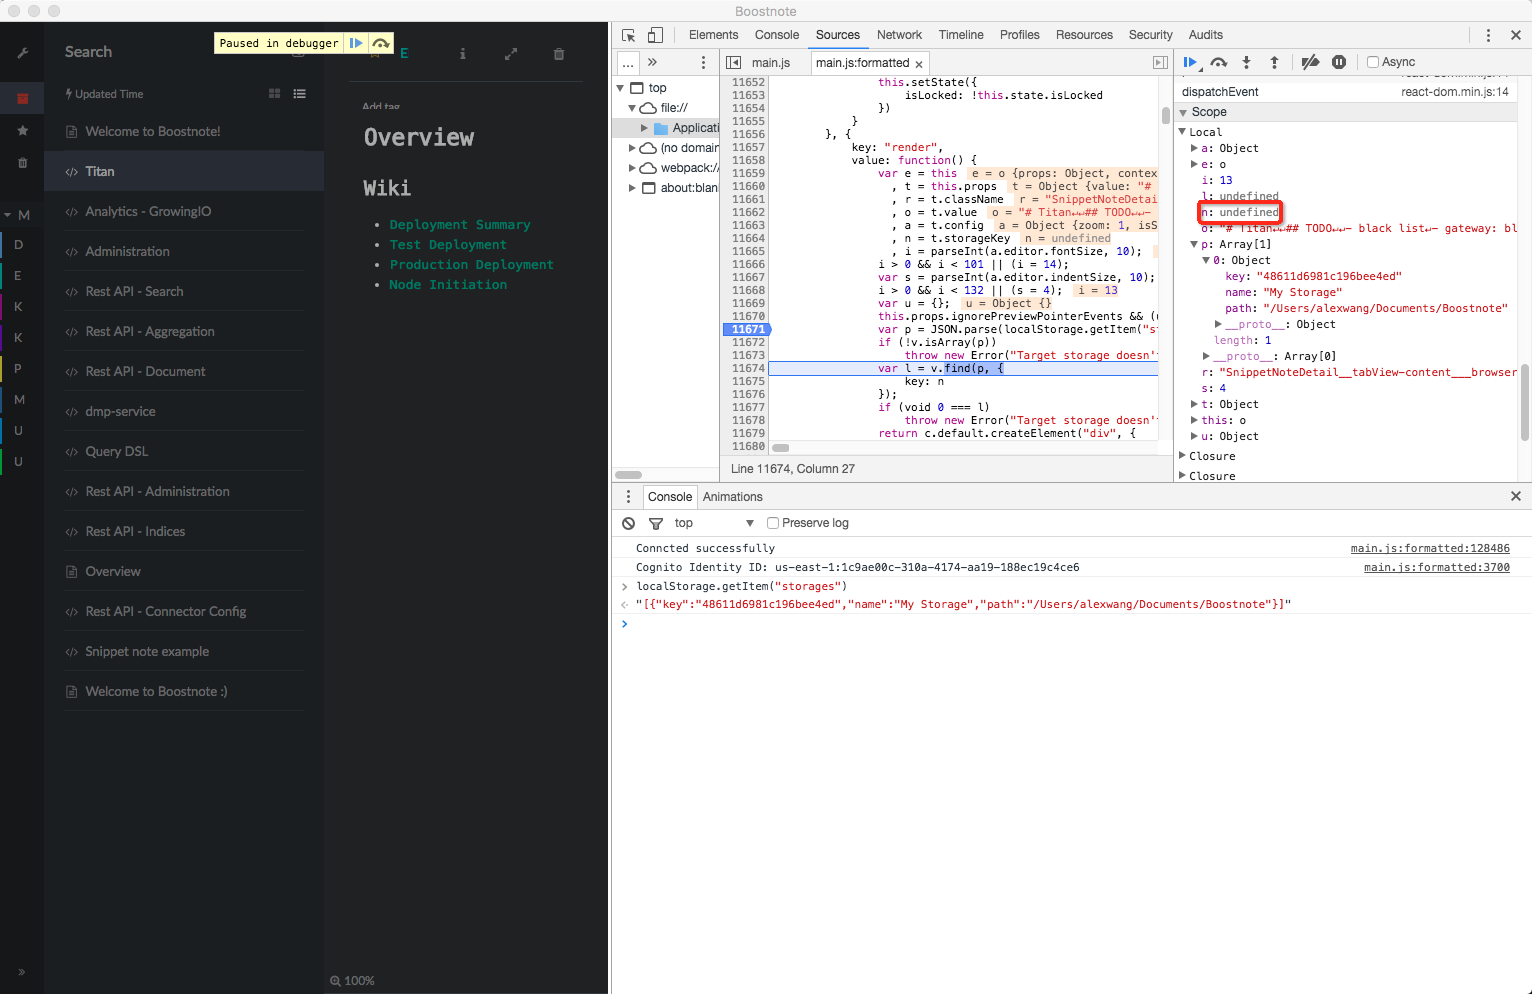Follow the Production Deployment wiki link

[472, 265]
